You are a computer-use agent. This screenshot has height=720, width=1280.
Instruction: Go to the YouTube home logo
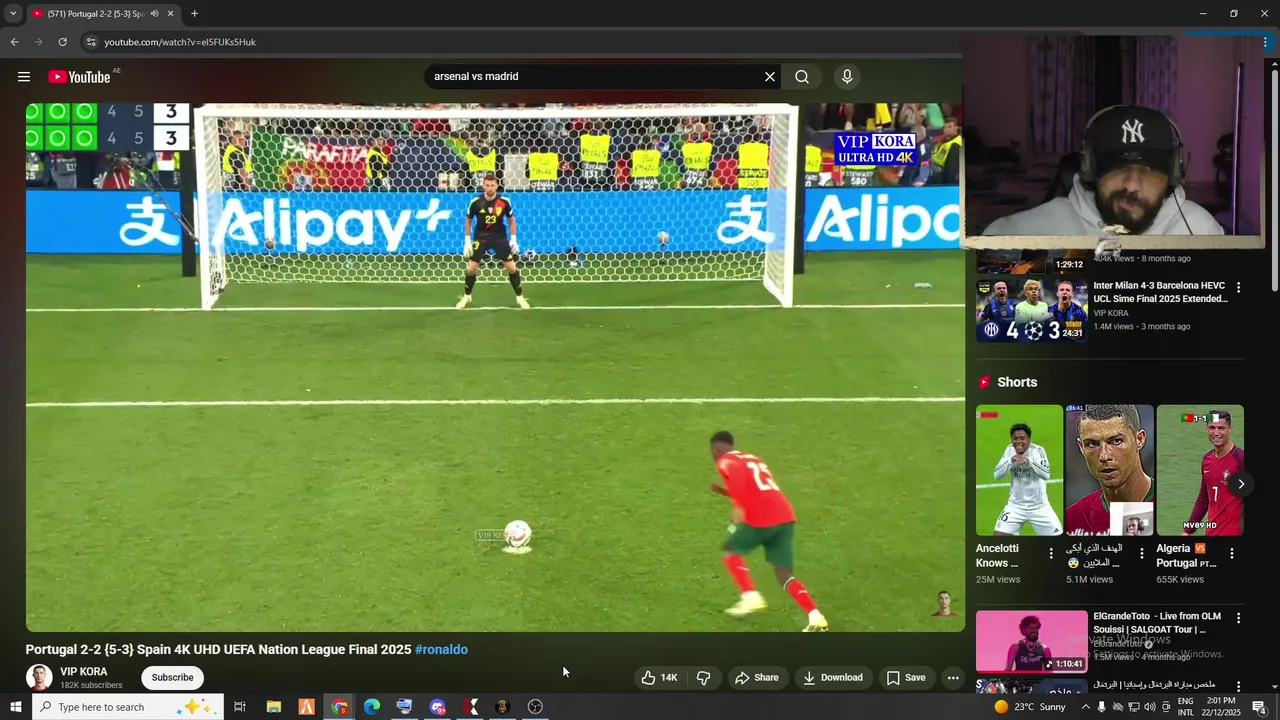click(79, 77)
